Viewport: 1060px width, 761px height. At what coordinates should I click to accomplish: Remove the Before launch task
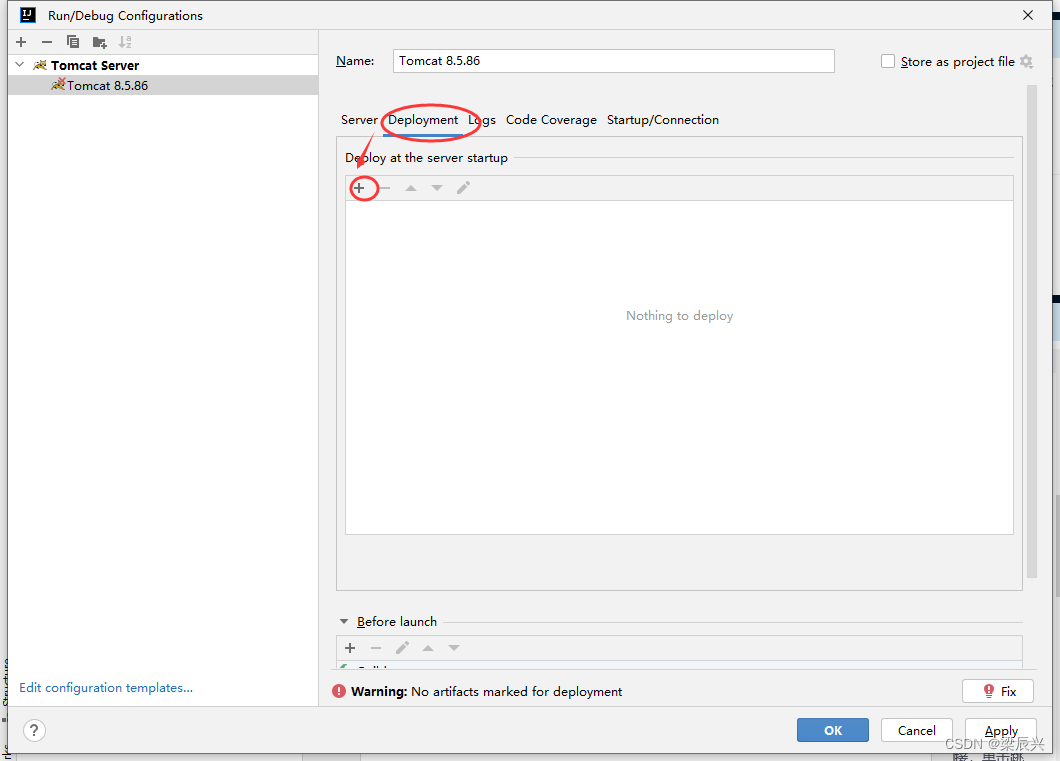coord(376,648)
